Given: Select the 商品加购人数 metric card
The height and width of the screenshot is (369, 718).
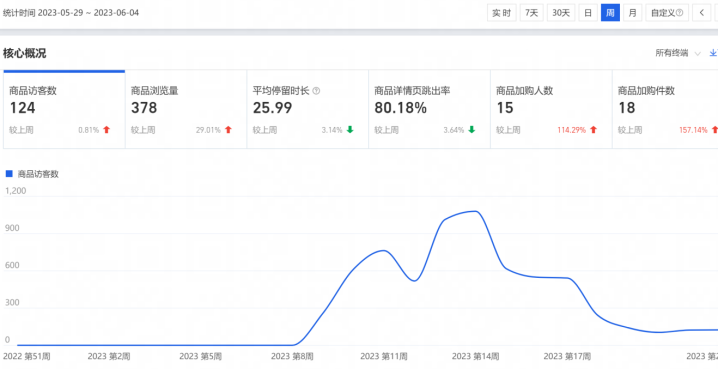Looking at the screenshot, I should pos(551,109).
